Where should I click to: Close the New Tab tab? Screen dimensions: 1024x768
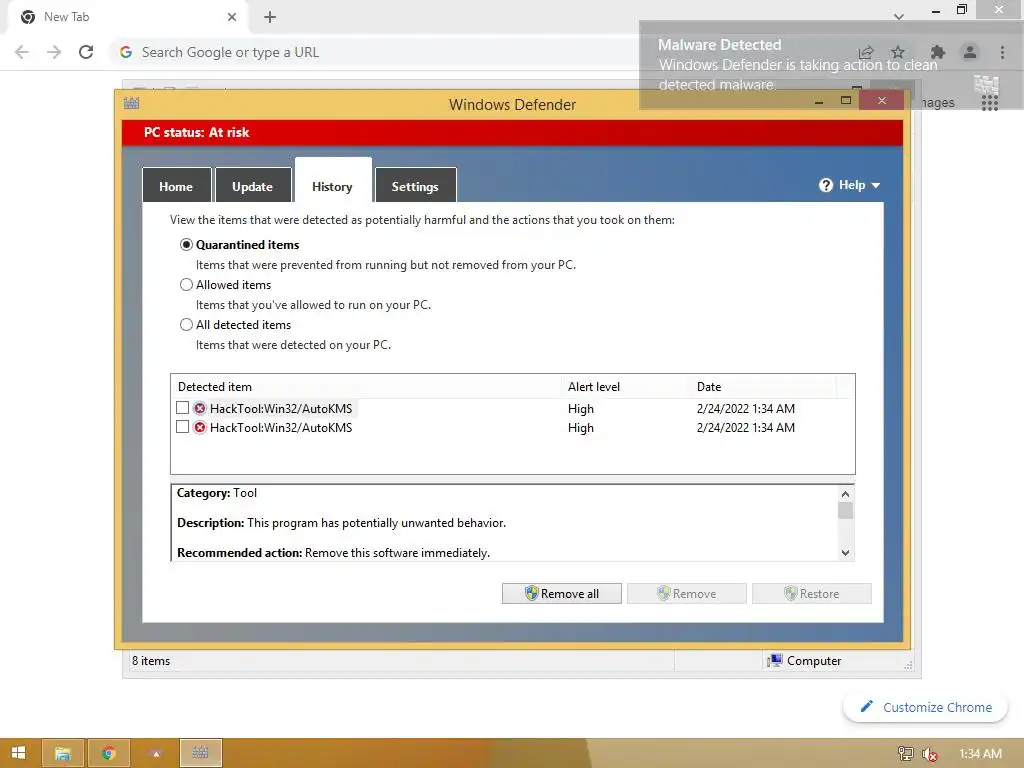tap(232, 17)
